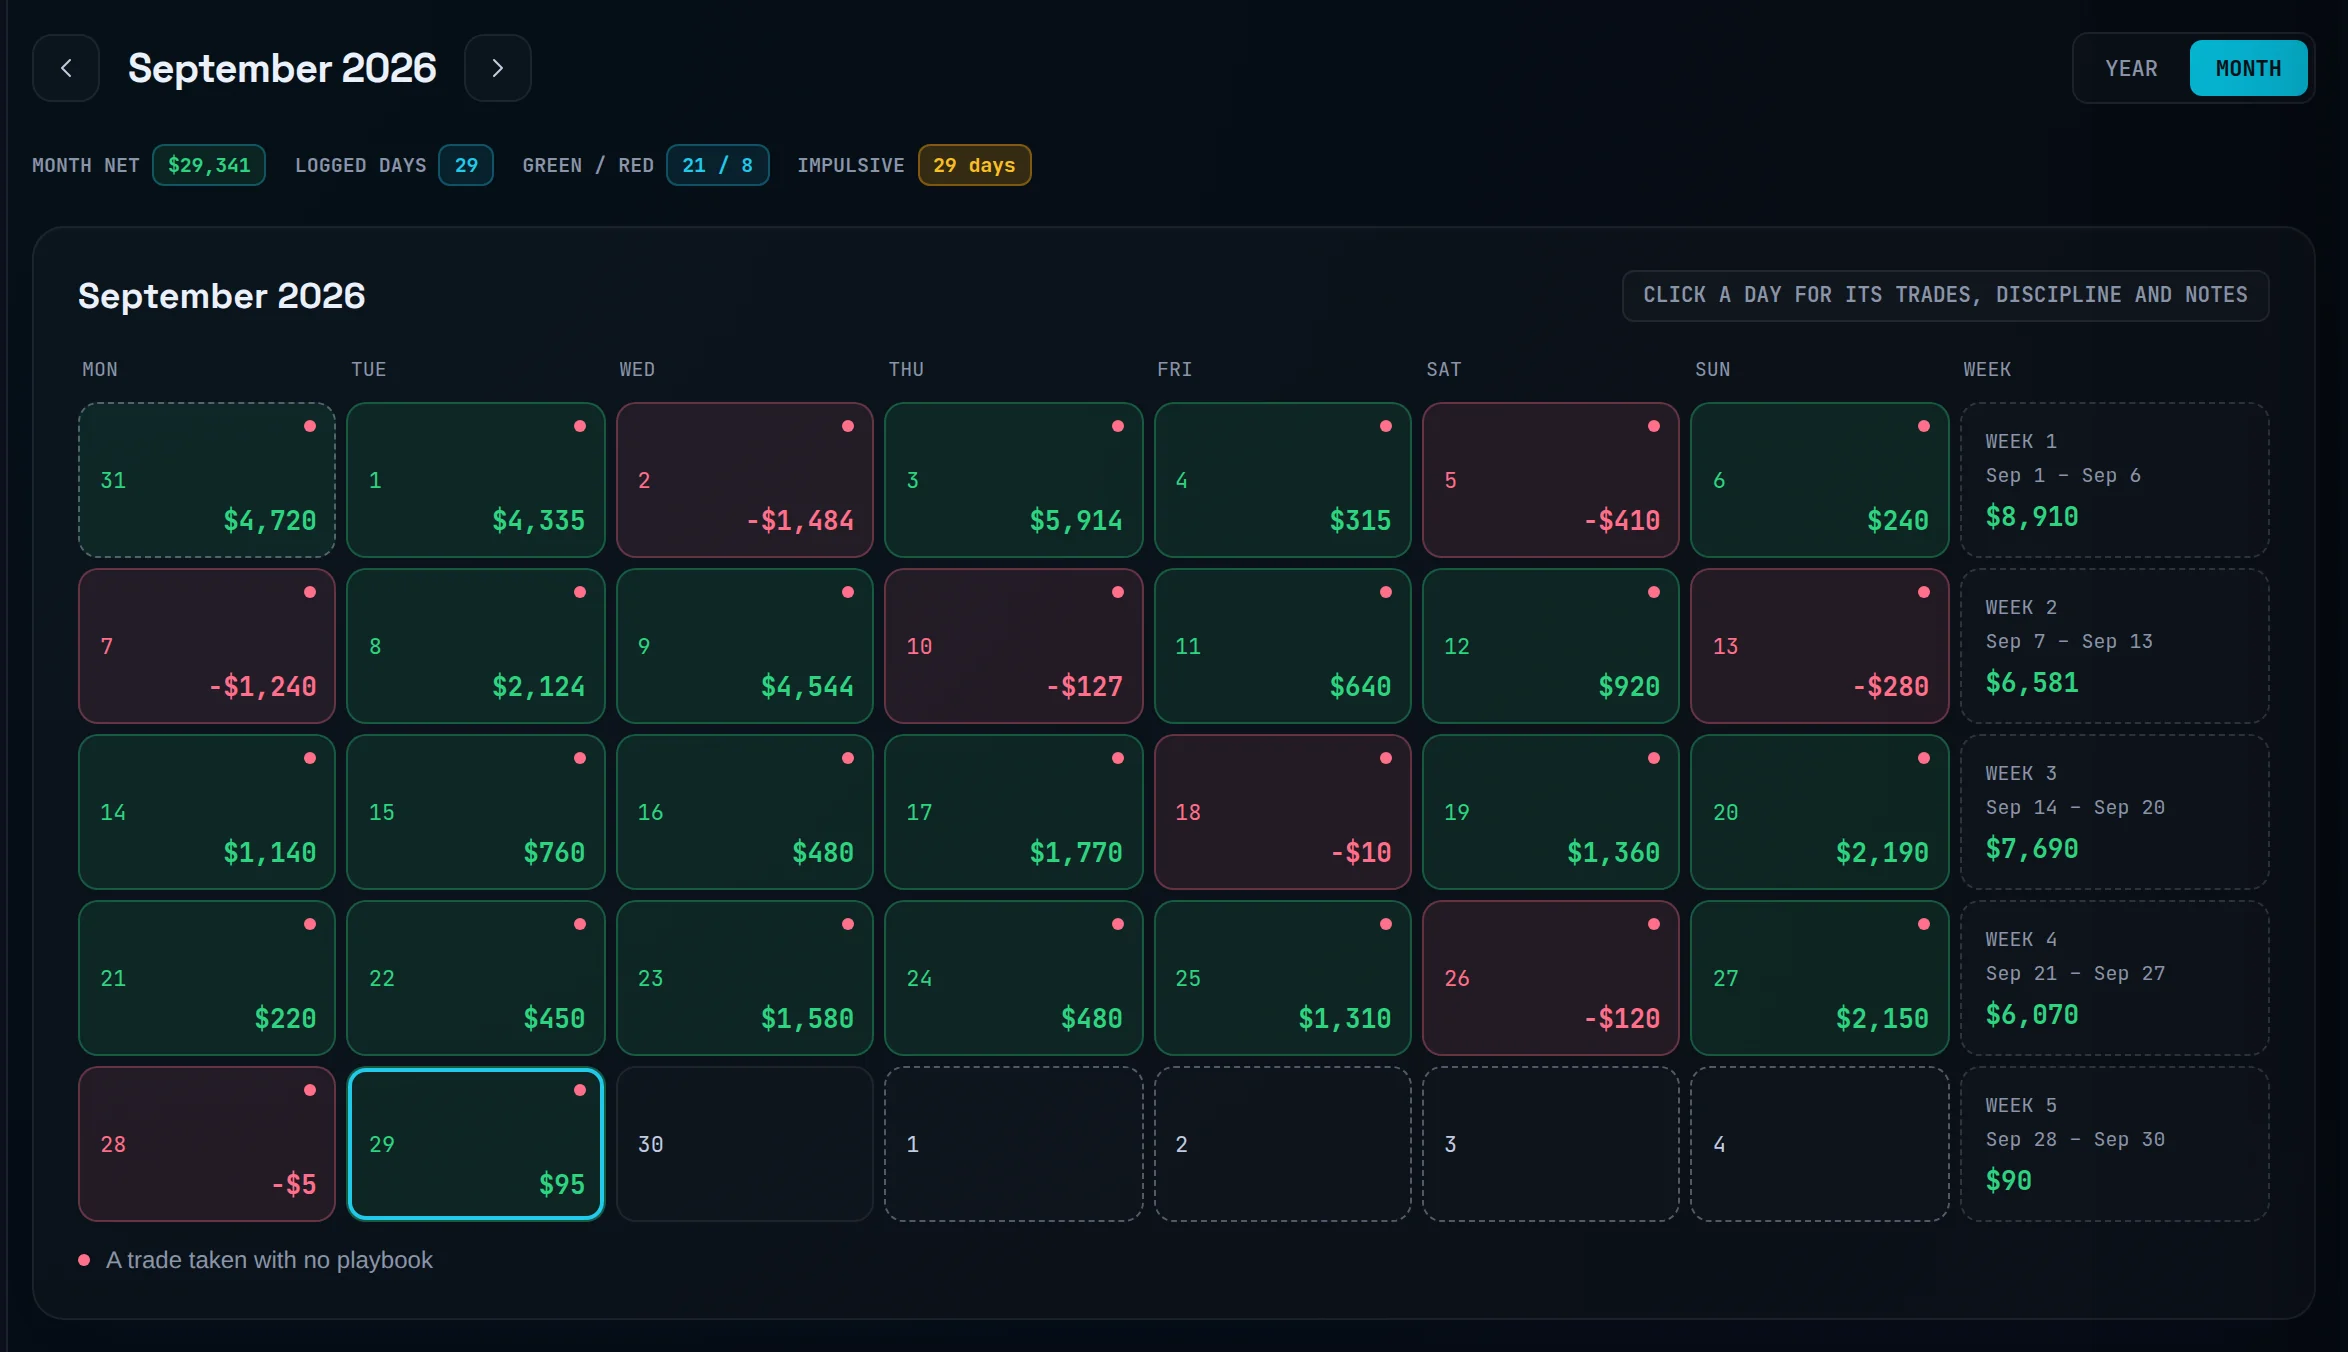Click the 29 days impulsive badge

974,165
